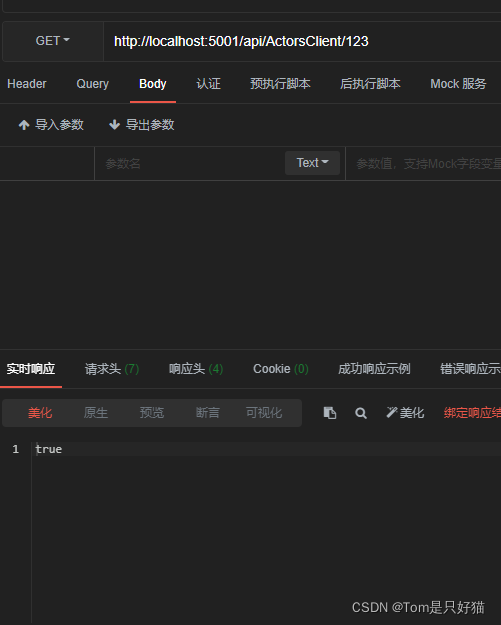The width and height of the screenshot is (501, 625).
Task: Switch to the Query tab
Action: tap(92, 84)
